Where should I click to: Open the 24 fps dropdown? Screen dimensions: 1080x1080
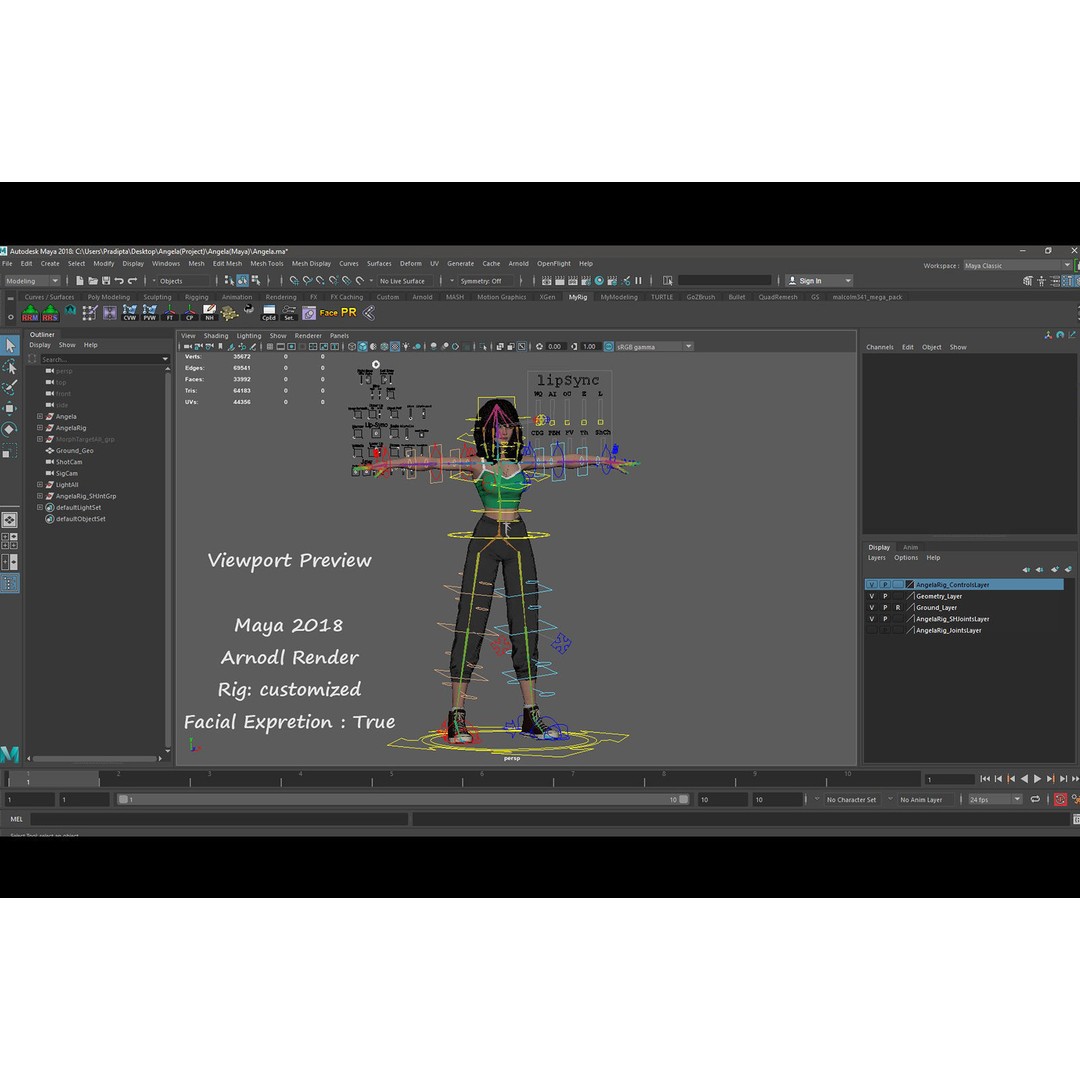point(995,799)
